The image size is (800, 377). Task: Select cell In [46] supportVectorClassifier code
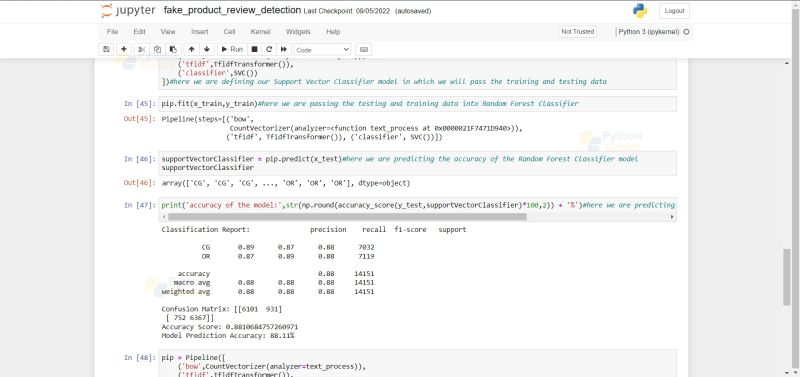[418, 163]
